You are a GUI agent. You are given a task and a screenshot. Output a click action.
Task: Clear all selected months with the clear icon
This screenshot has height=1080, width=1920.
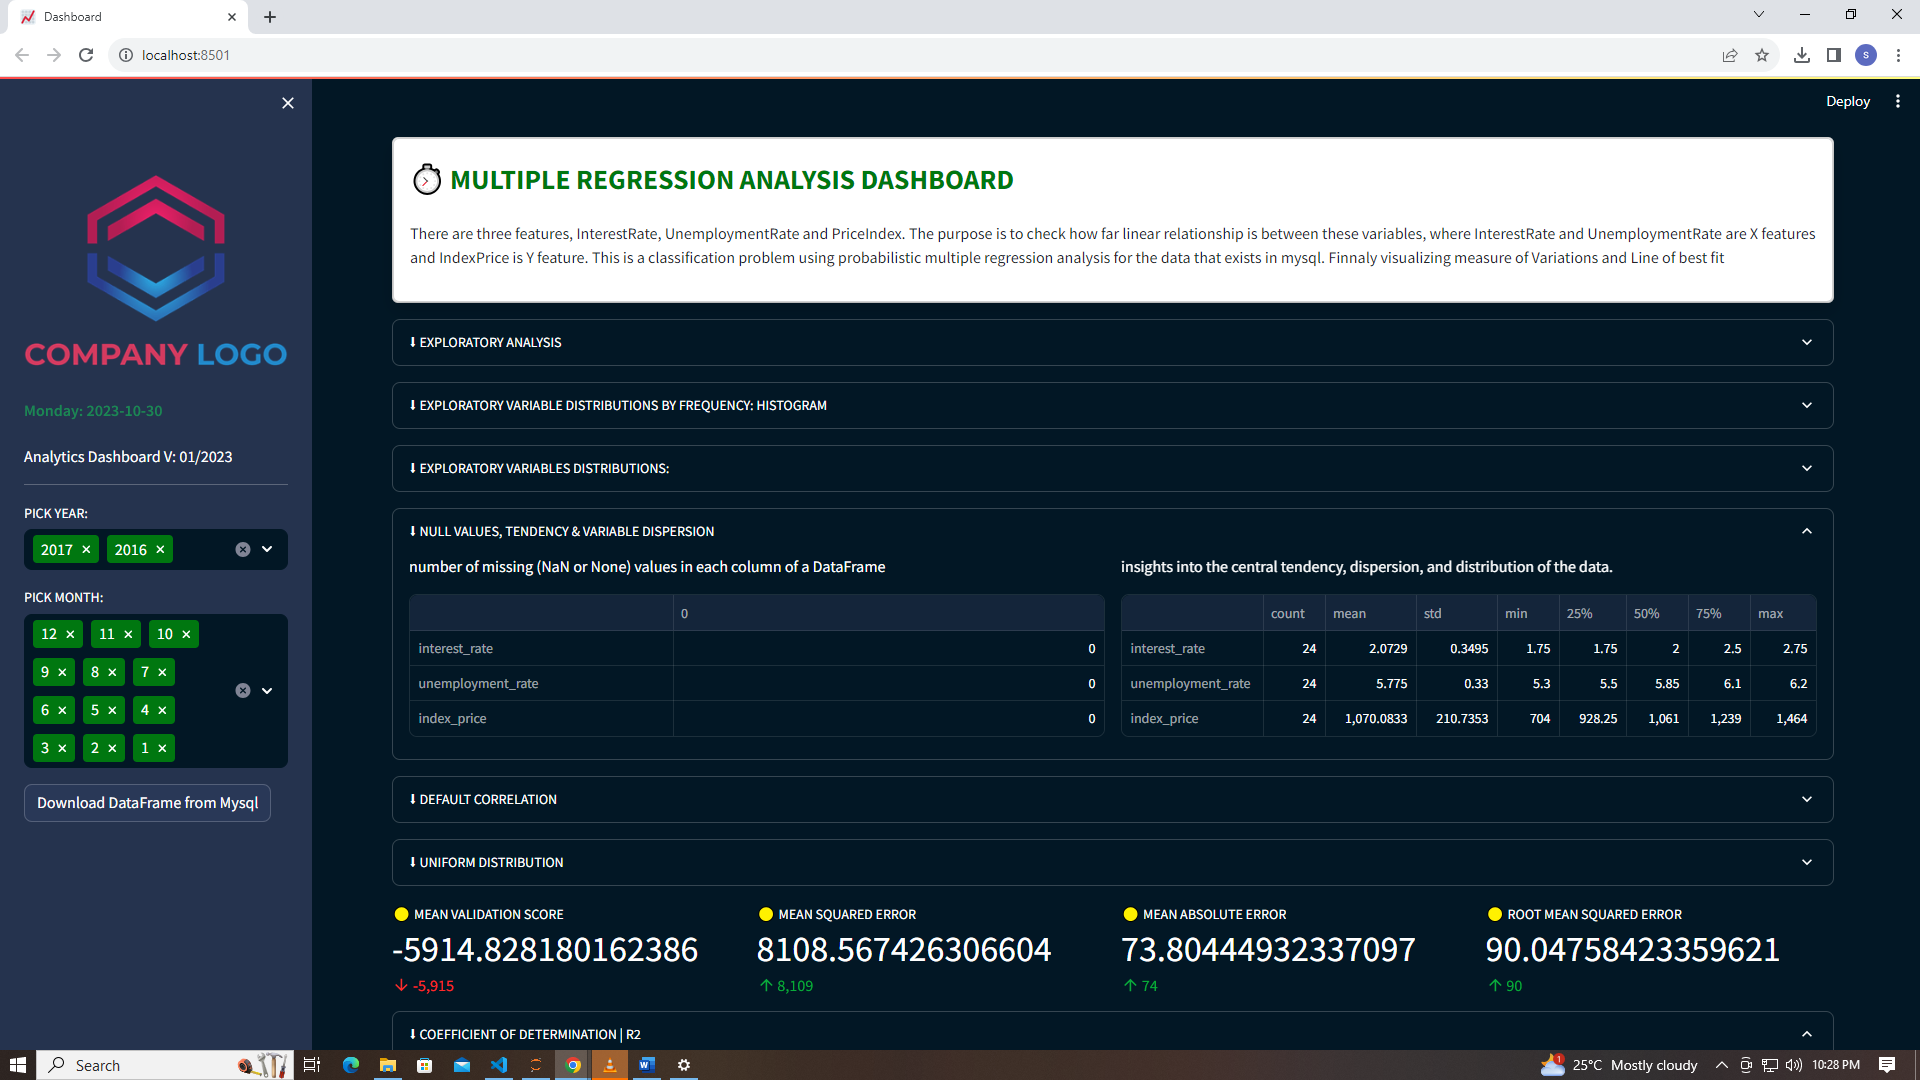pos(241,690)
